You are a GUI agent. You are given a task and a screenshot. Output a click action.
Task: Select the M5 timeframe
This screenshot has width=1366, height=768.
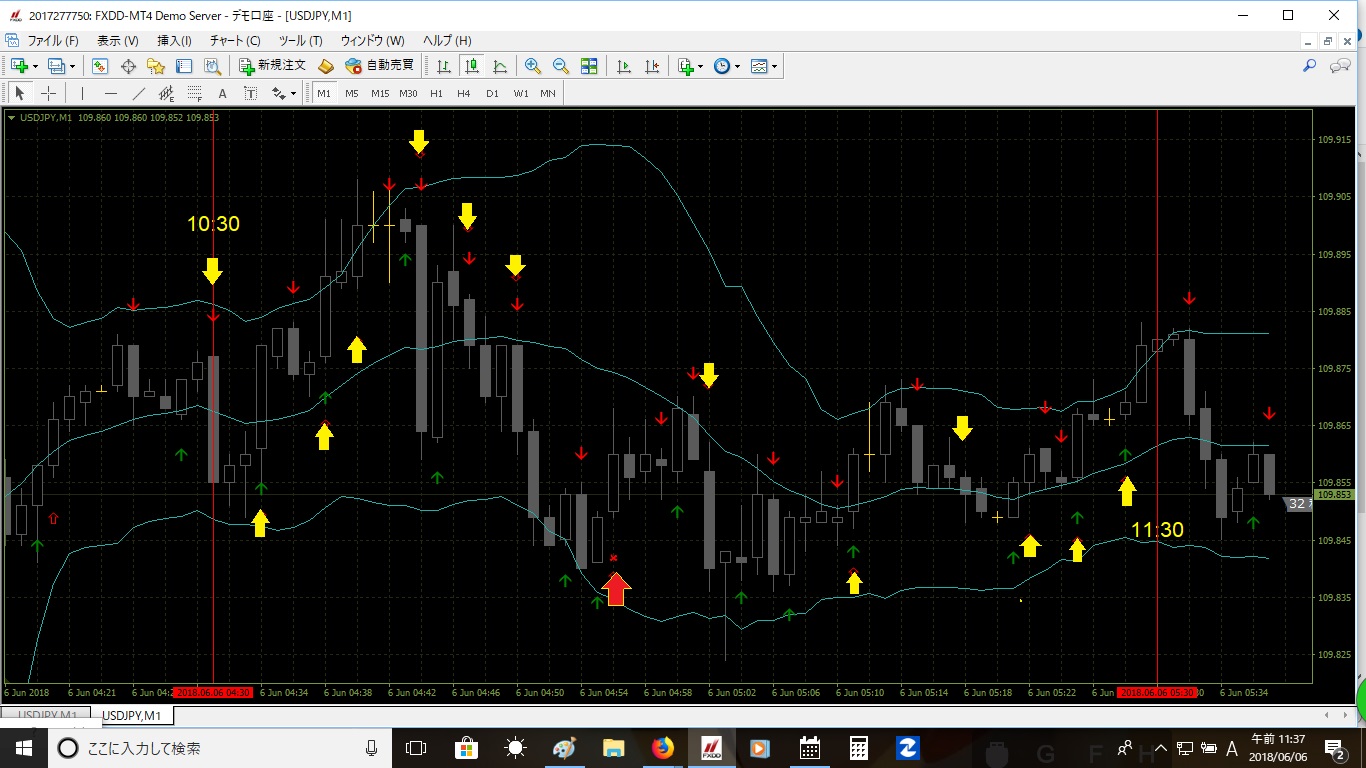[x=352, y=93]
